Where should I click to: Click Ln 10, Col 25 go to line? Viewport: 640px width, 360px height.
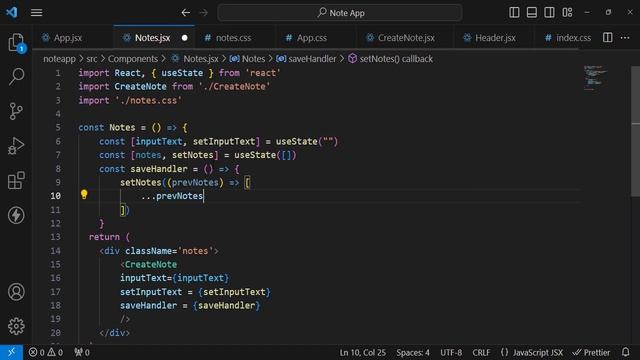(x=362, y=352)
